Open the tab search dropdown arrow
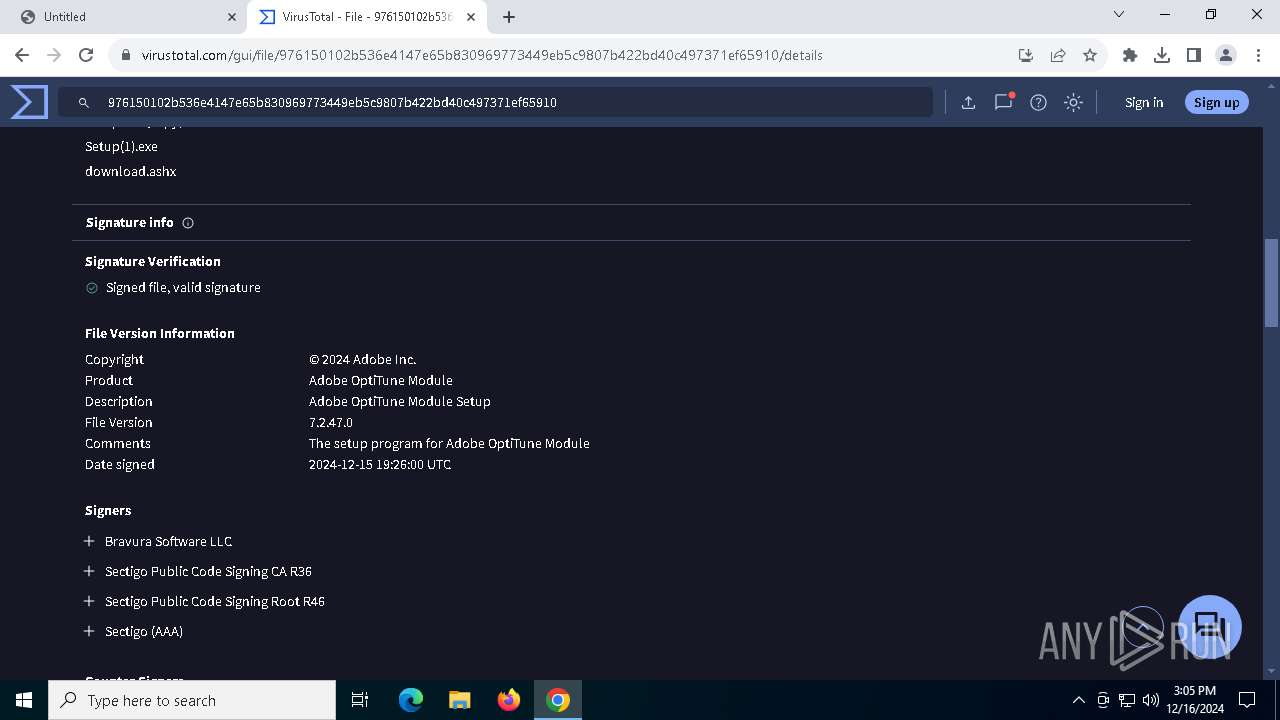This screenshot has width=1280, height=720. point(1119,15)
